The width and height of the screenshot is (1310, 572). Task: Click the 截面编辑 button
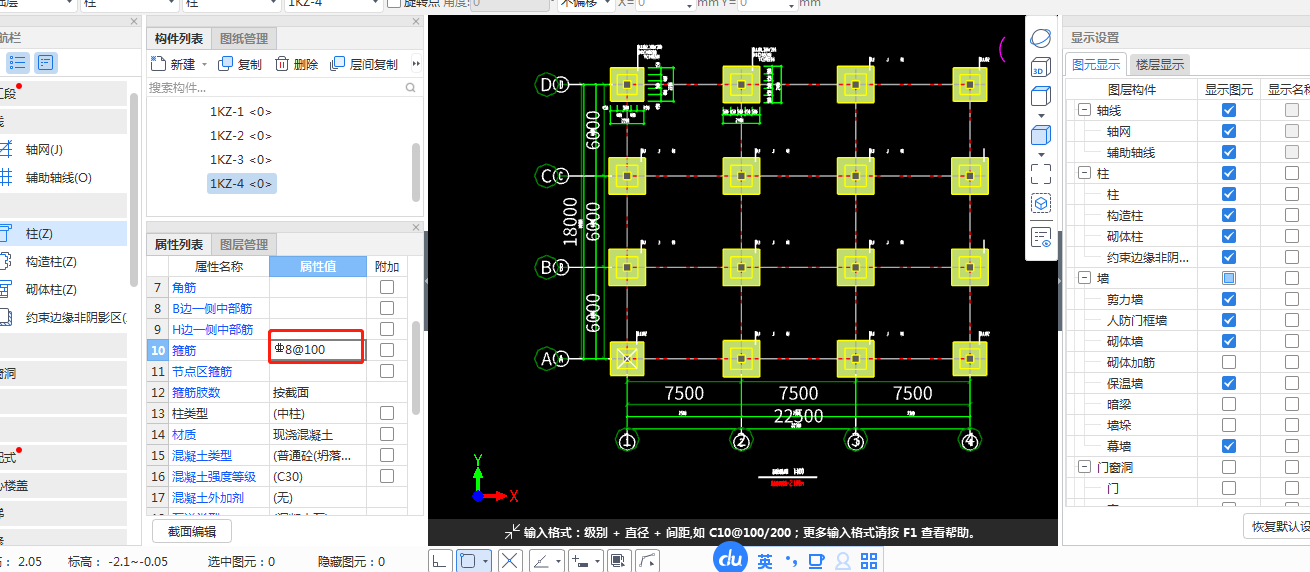191,531
